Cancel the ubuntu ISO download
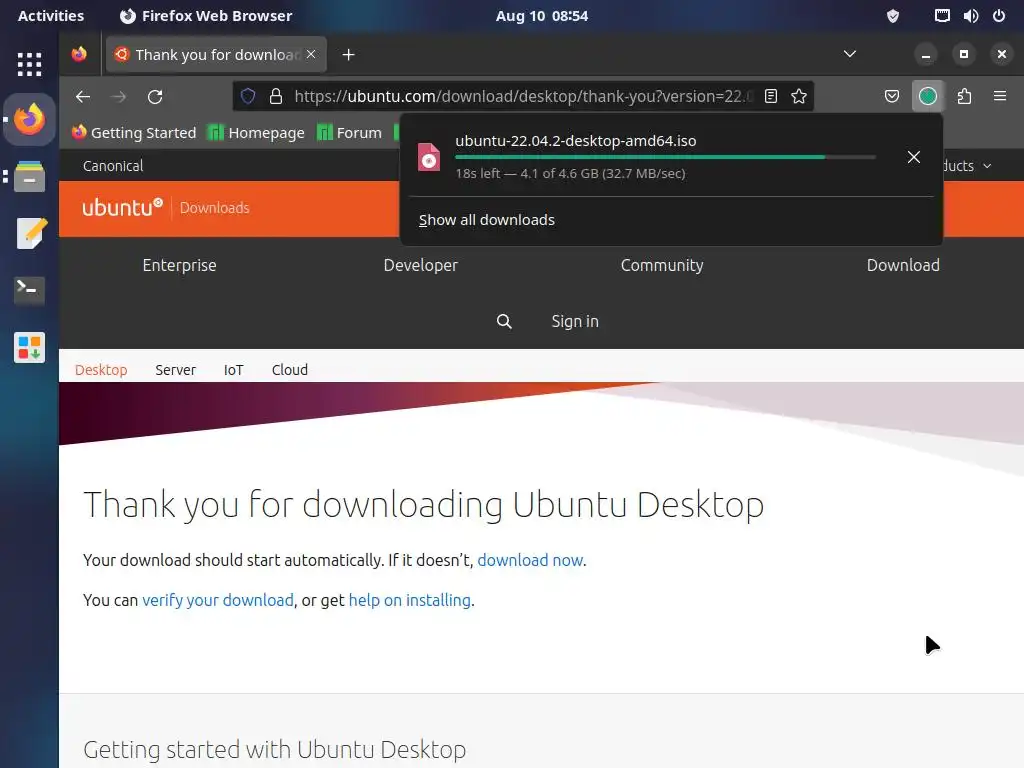Screen dimensions: 1024x768 (x=914, y=157)
